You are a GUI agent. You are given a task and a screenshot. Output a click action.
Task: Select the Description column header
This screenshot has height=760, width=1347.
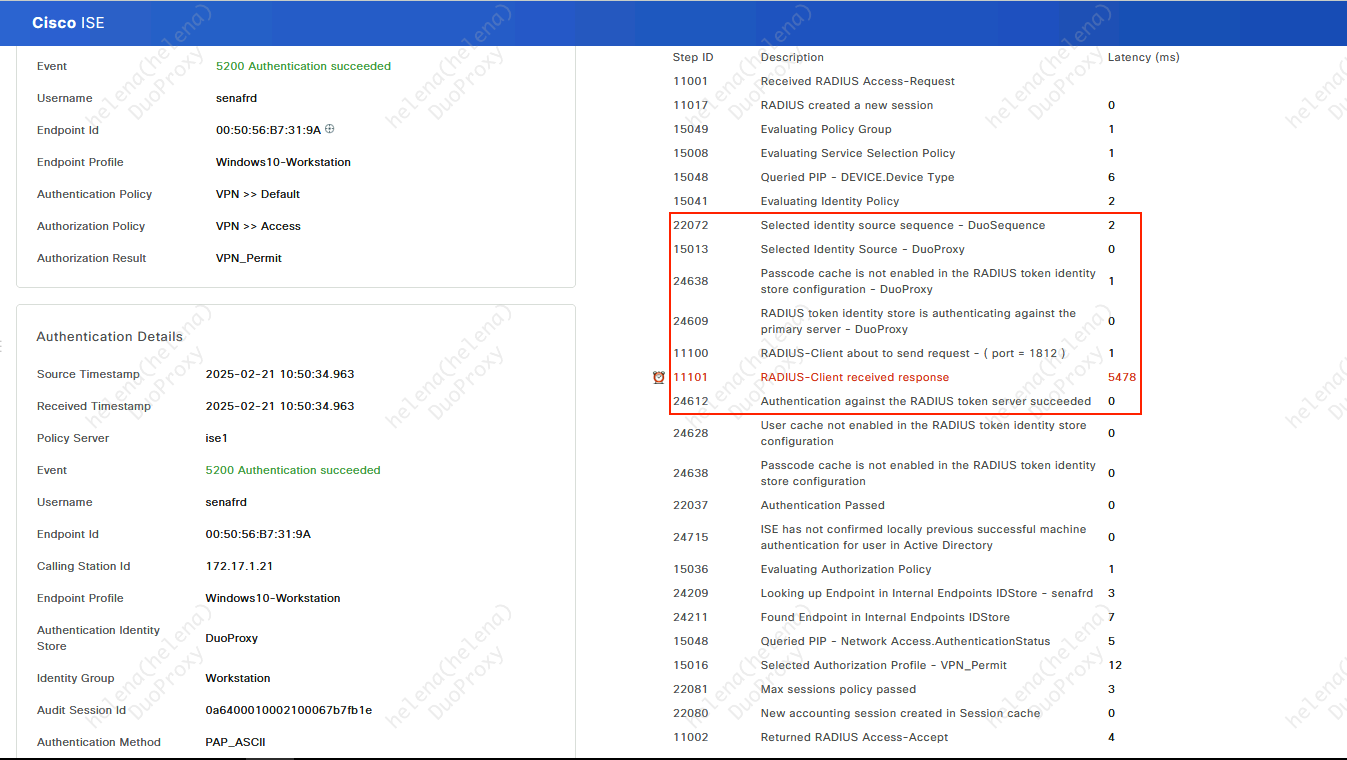pyautogui.click(x=792, y=57)
